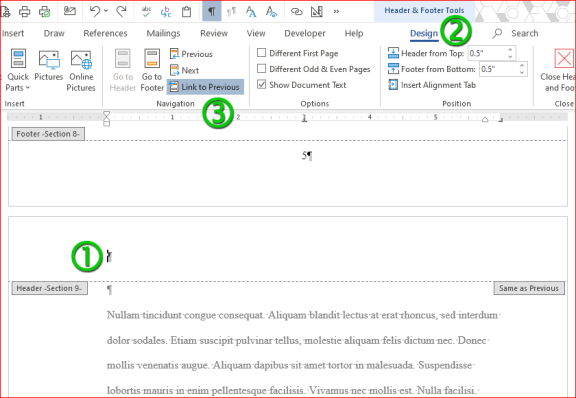This screenshot has width=576, height=398.
Task: Open the View tab
Action: point(256,33)
